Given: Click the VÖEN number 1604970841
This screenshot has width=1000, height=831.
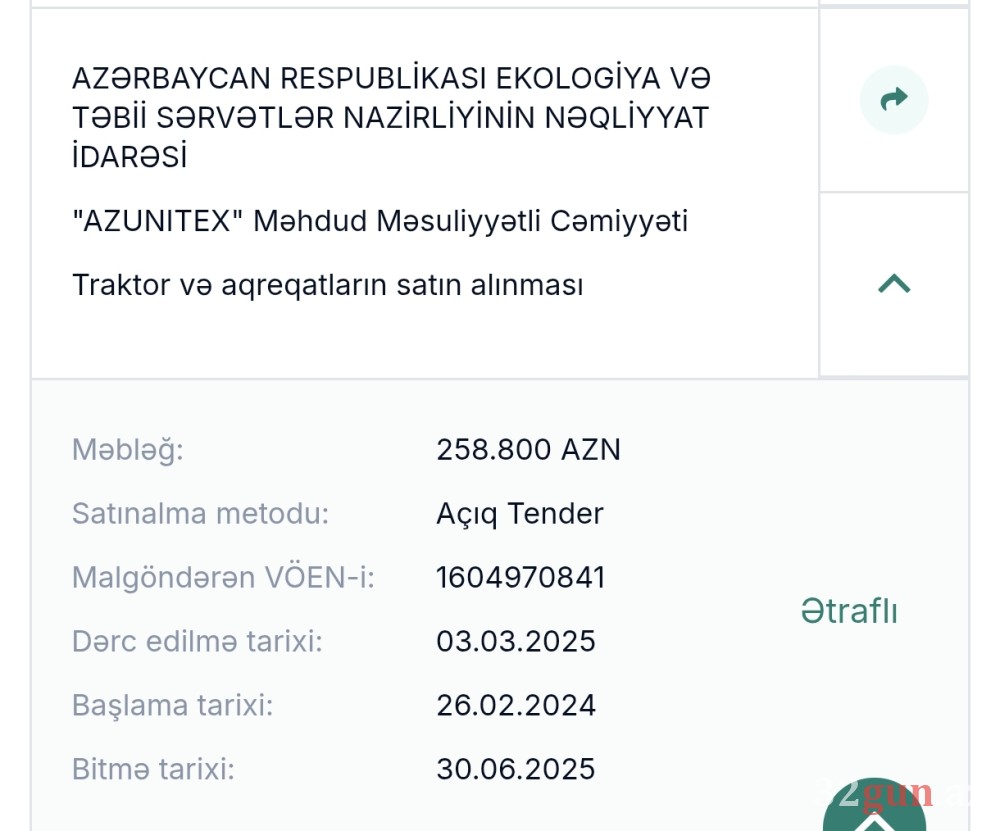Looking at the screenshot, I should (x=521, y=577).
